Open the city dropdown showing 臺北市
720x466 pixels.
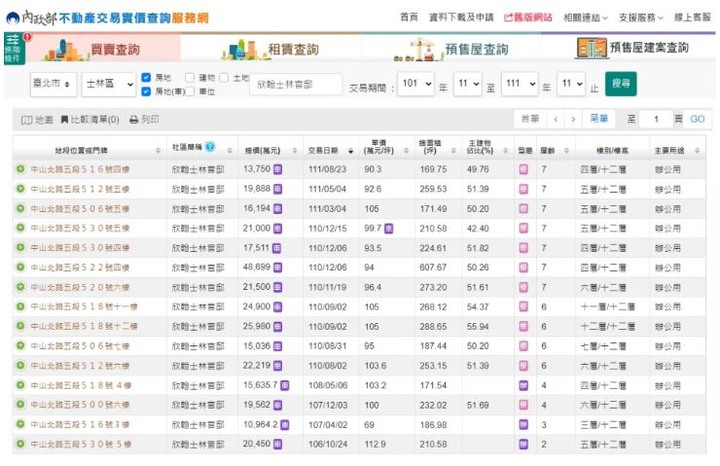pyautogui.click(x=53, y=84)
